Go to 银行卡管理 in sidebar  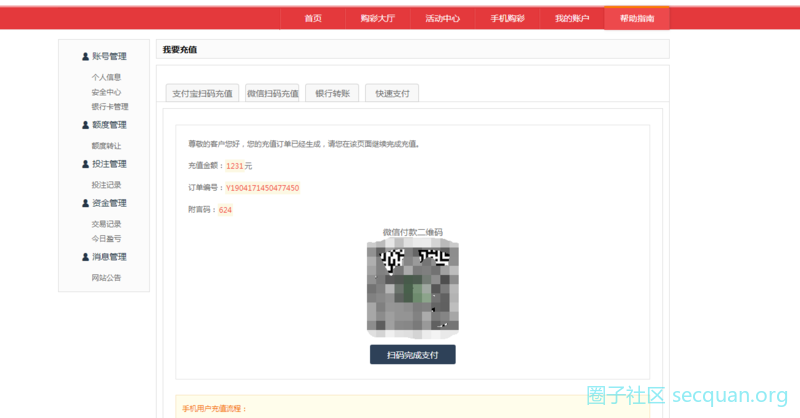[x=110, y=107]
